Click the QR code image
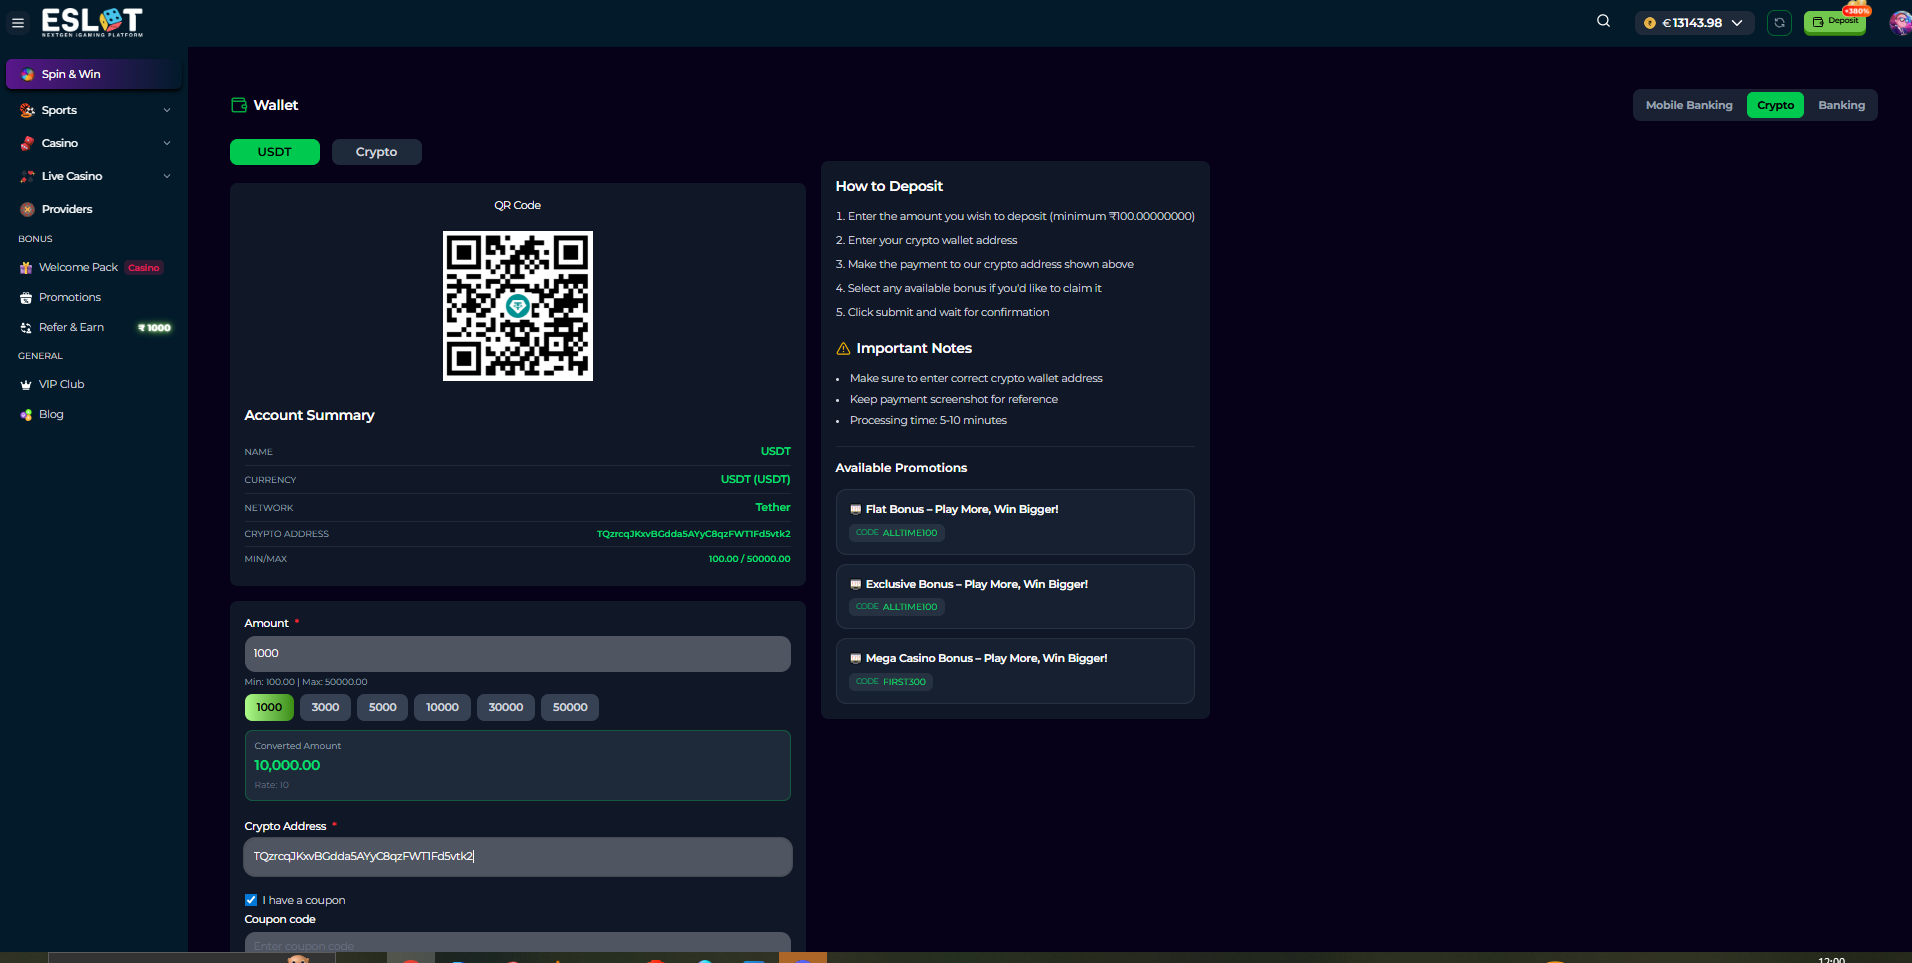The image size is (1912, 963). pos(518,306)
